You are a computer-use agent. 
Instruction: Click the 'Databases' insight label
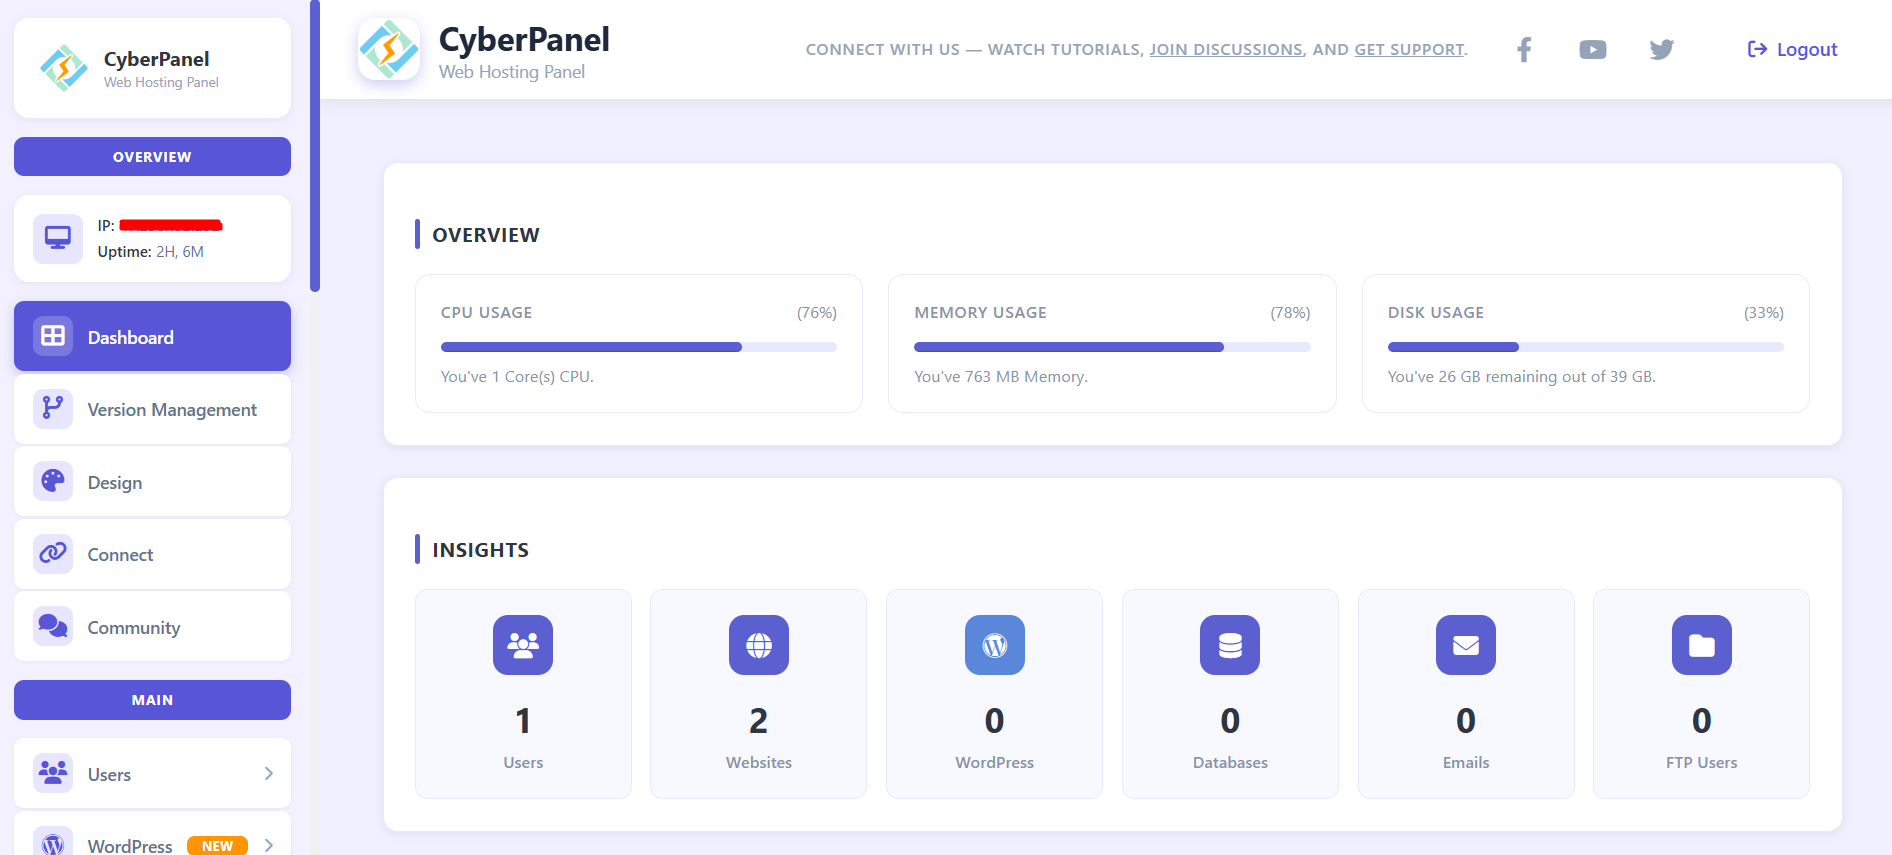(x=1230, y=762)
